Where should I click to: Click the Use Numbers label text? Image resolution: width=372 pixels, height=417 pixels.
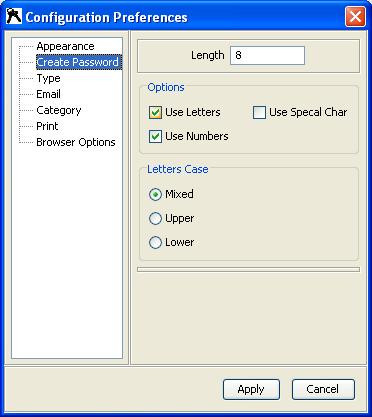point(197,136)
